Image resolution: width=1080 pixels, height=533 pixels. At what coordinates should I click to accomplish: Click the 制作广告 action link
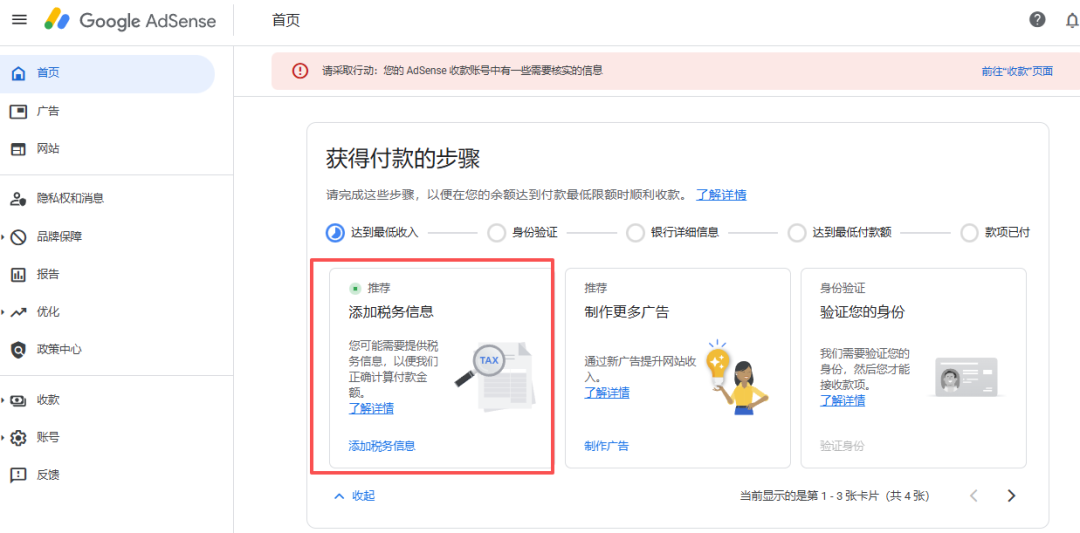(x=607, y=446)
